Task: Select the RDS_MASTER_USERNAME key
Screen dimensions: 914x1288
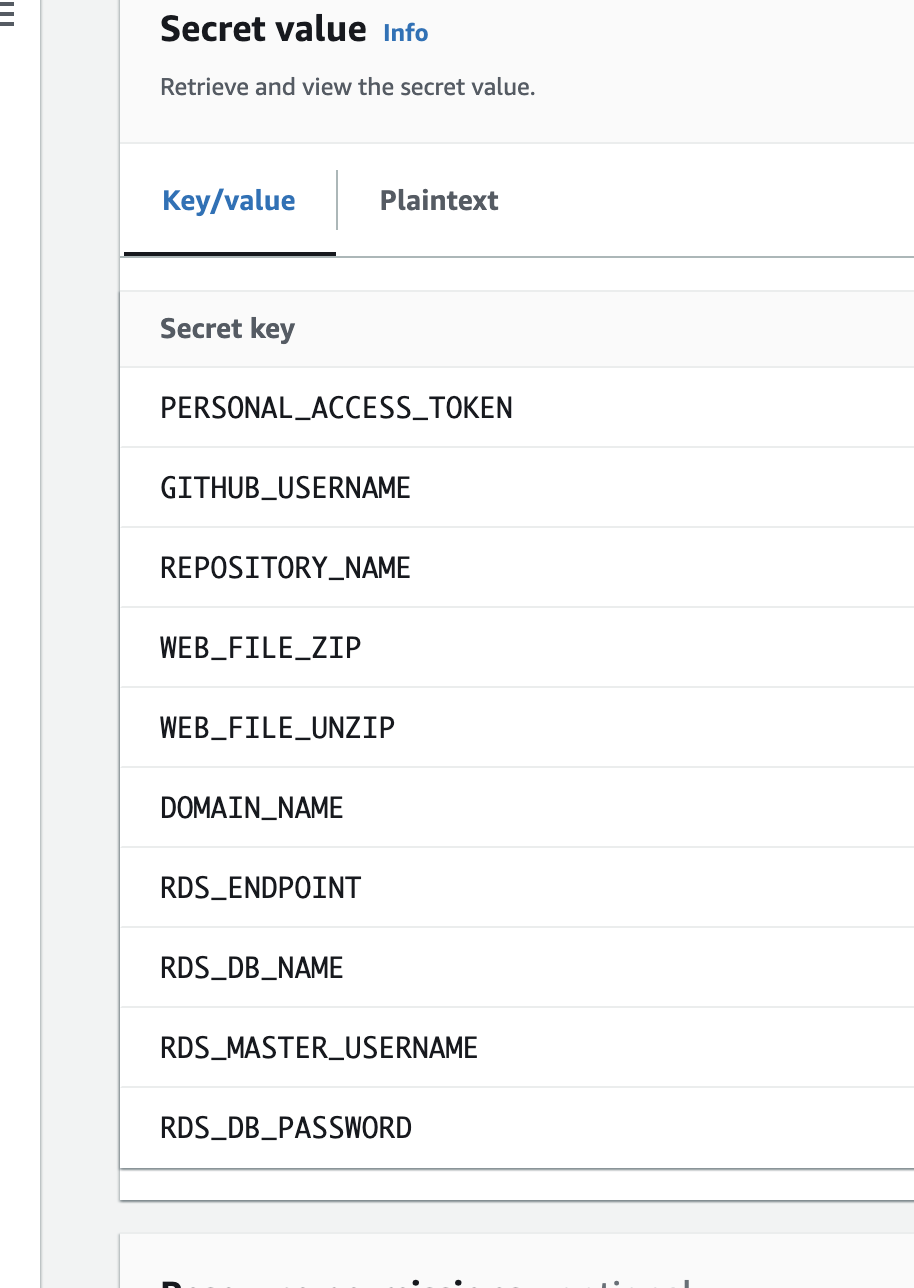Action: 319,1048
